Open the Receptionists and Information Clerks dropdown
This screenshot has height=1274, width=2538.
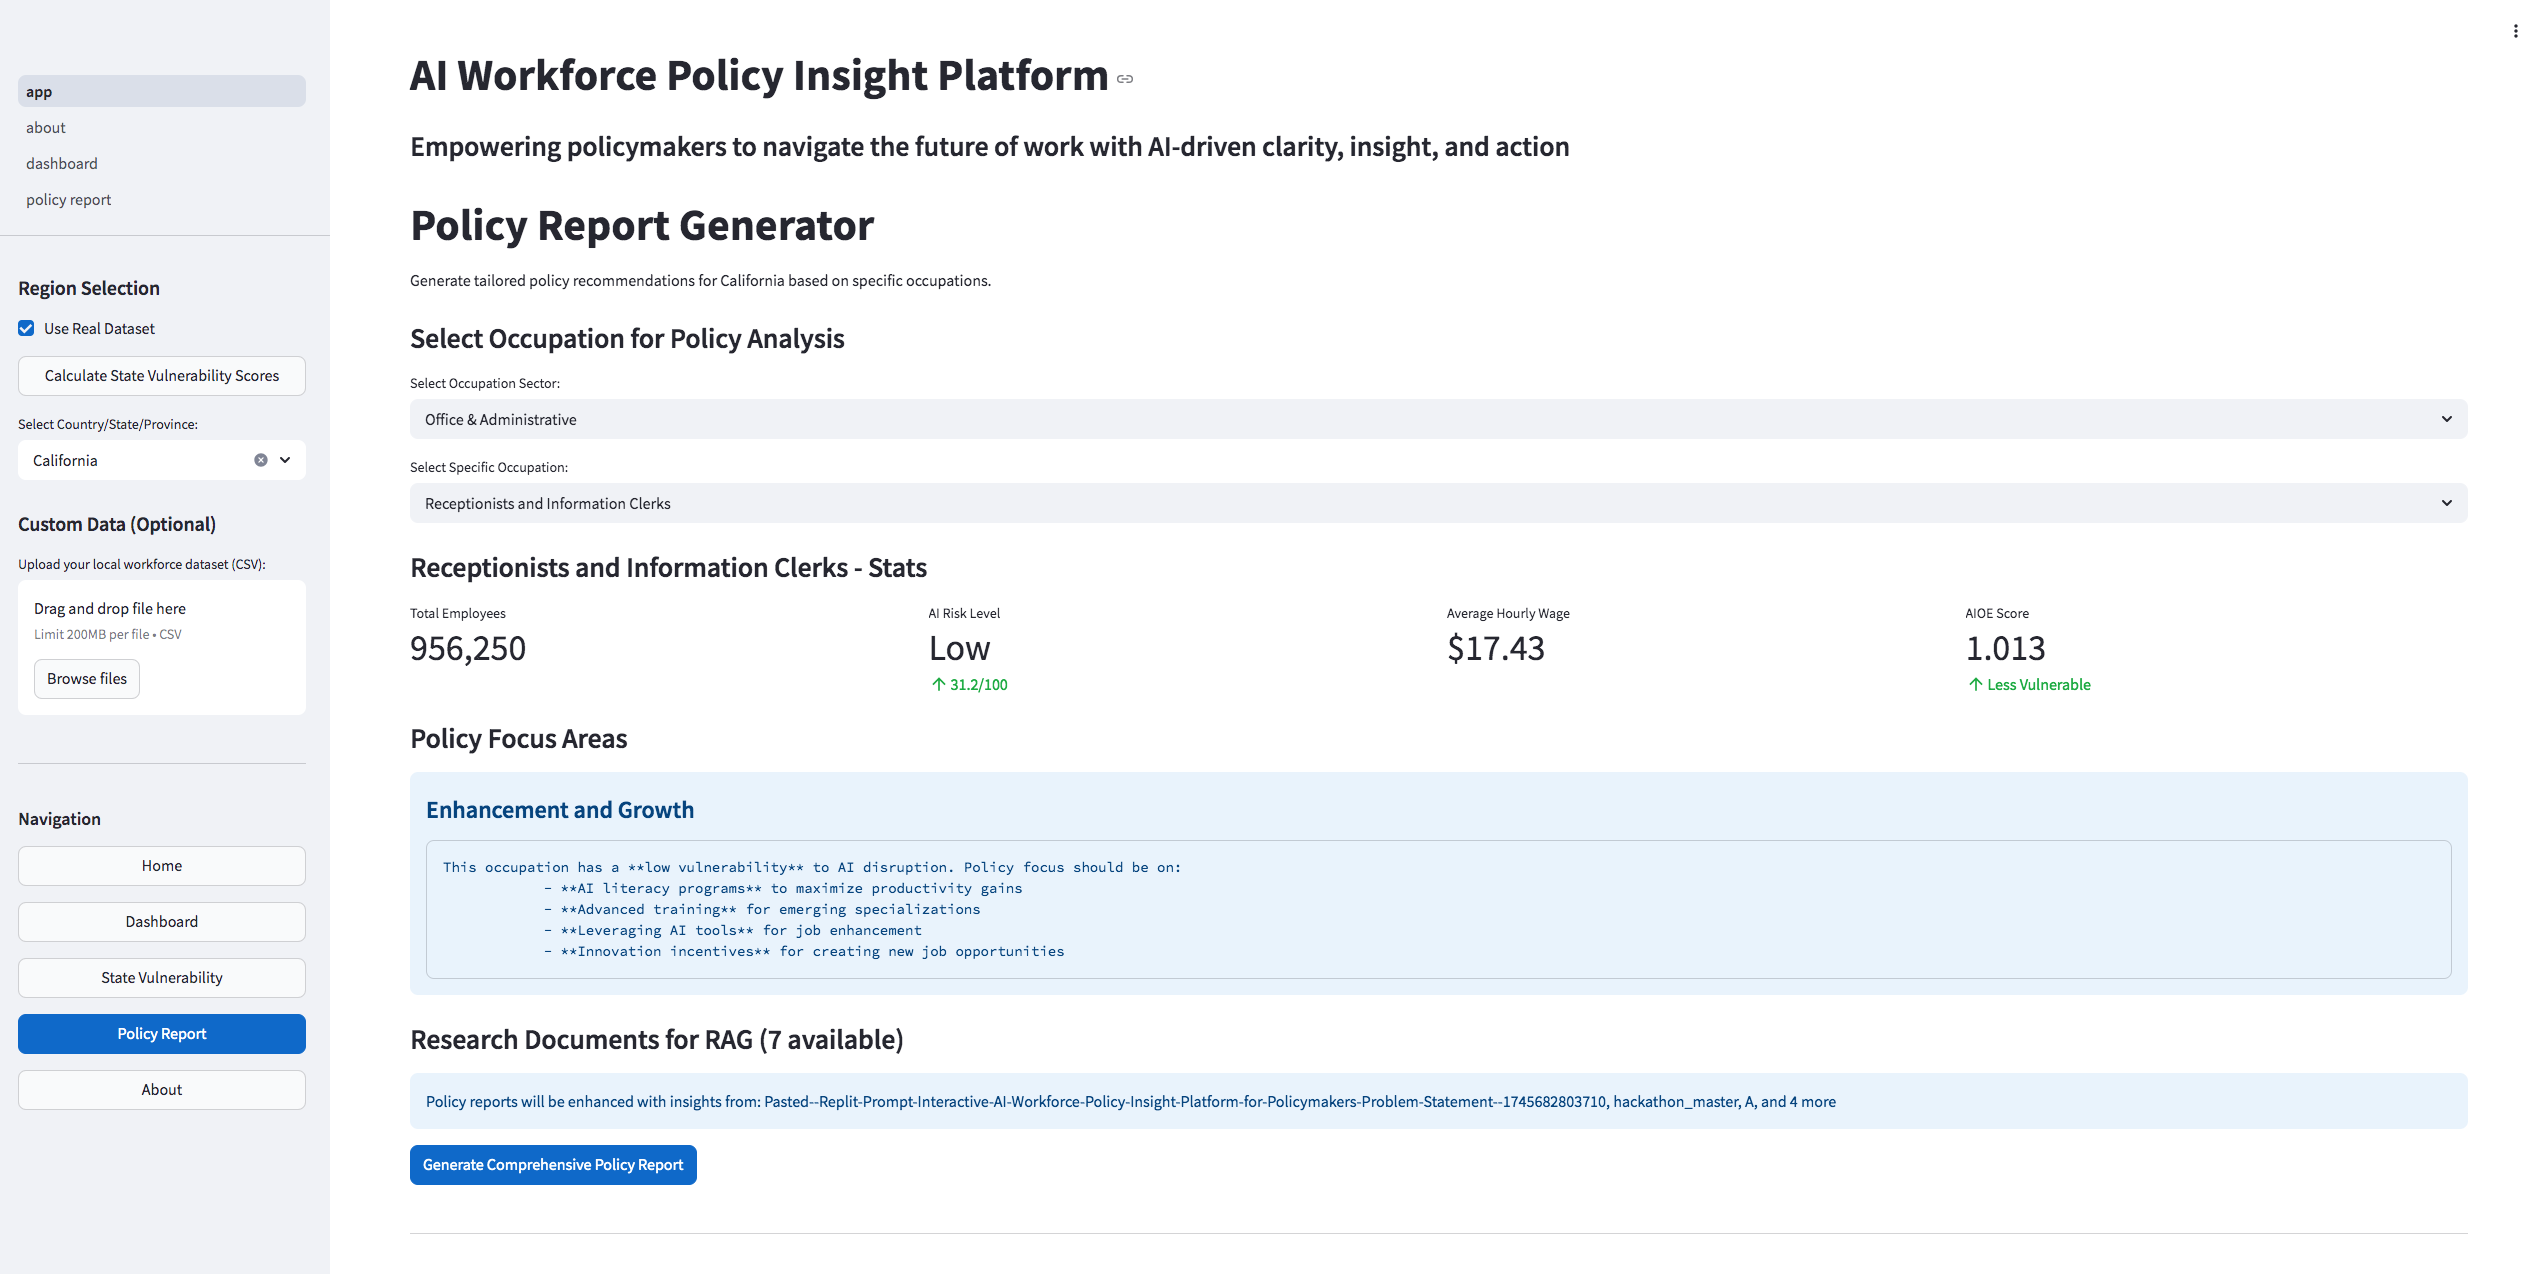click(1400, 503)
